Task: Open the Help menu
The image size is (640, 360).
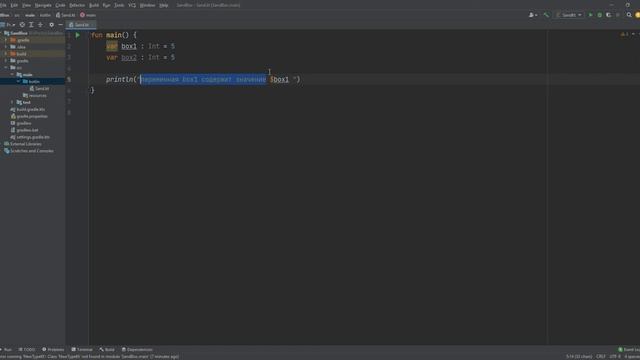Action: coord(164,5)
